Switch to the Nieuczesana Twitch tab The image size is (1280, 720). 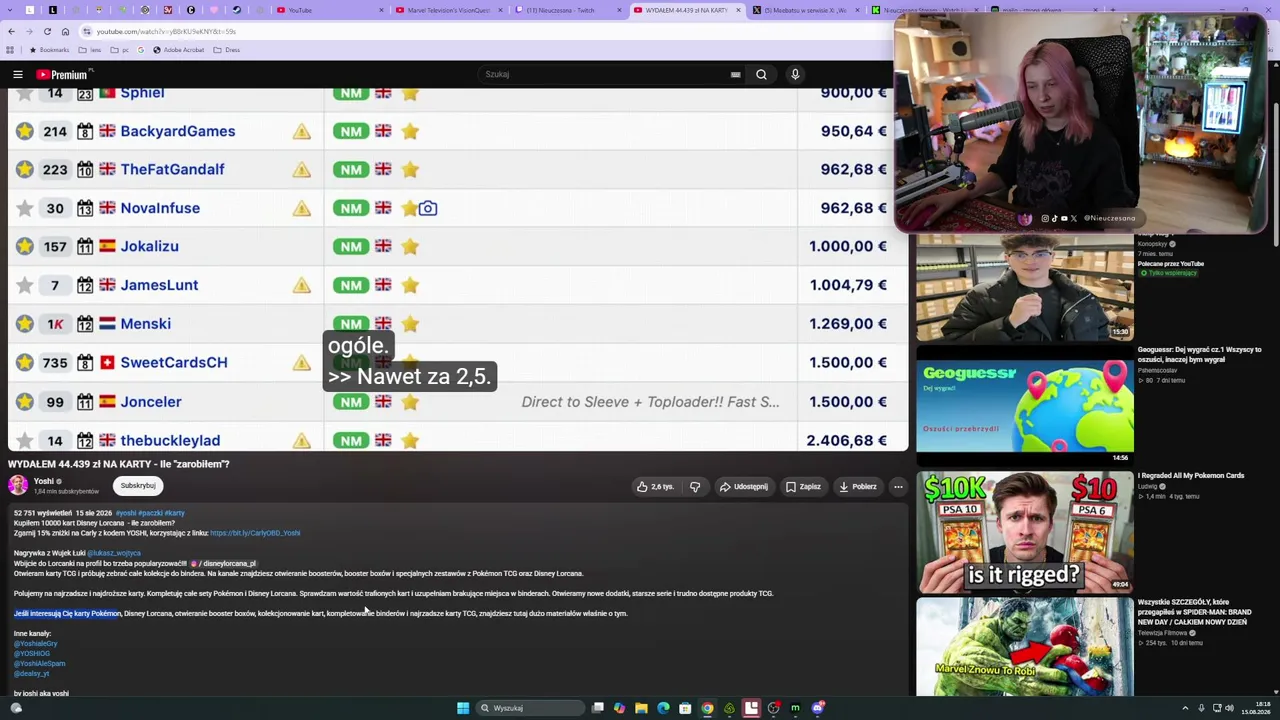coord(566,10)
